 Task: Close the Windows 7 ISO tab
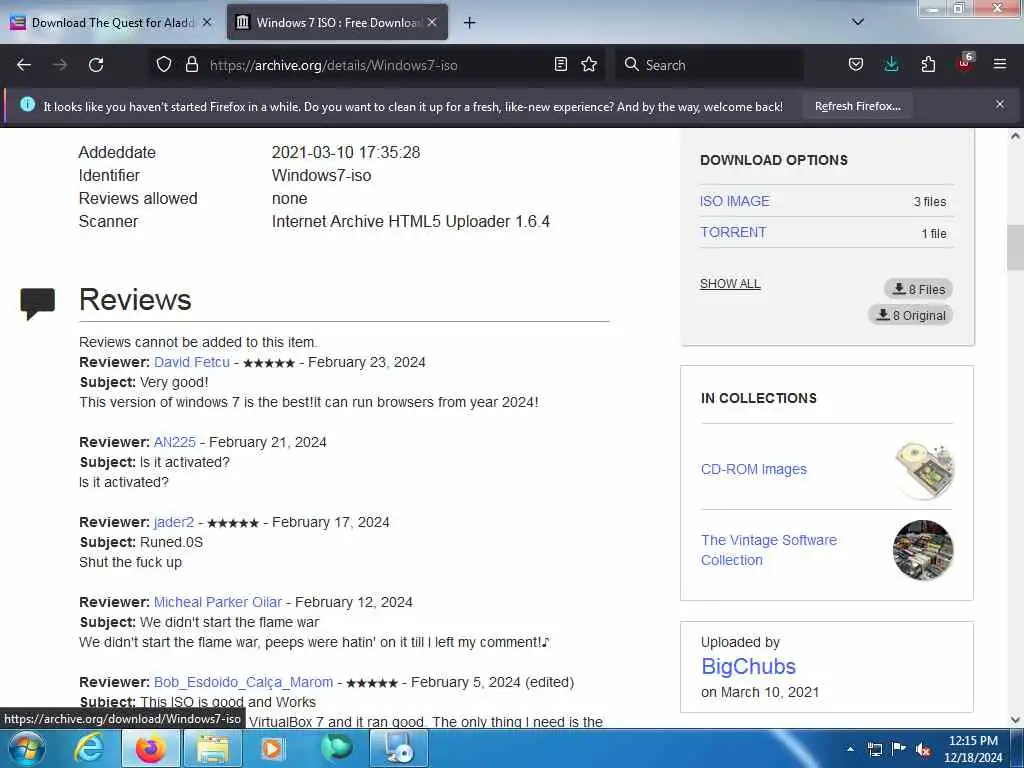(x=432, y=22)
